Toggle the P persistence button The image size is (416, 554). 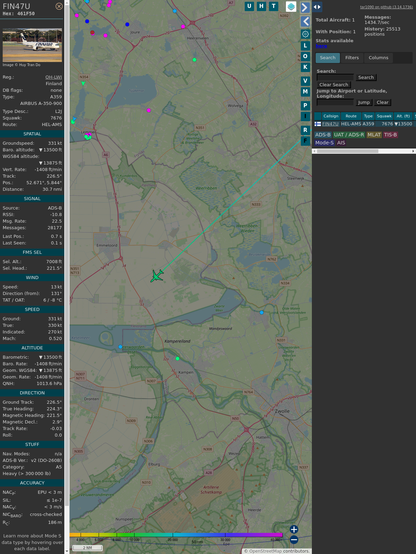[305, 105]
